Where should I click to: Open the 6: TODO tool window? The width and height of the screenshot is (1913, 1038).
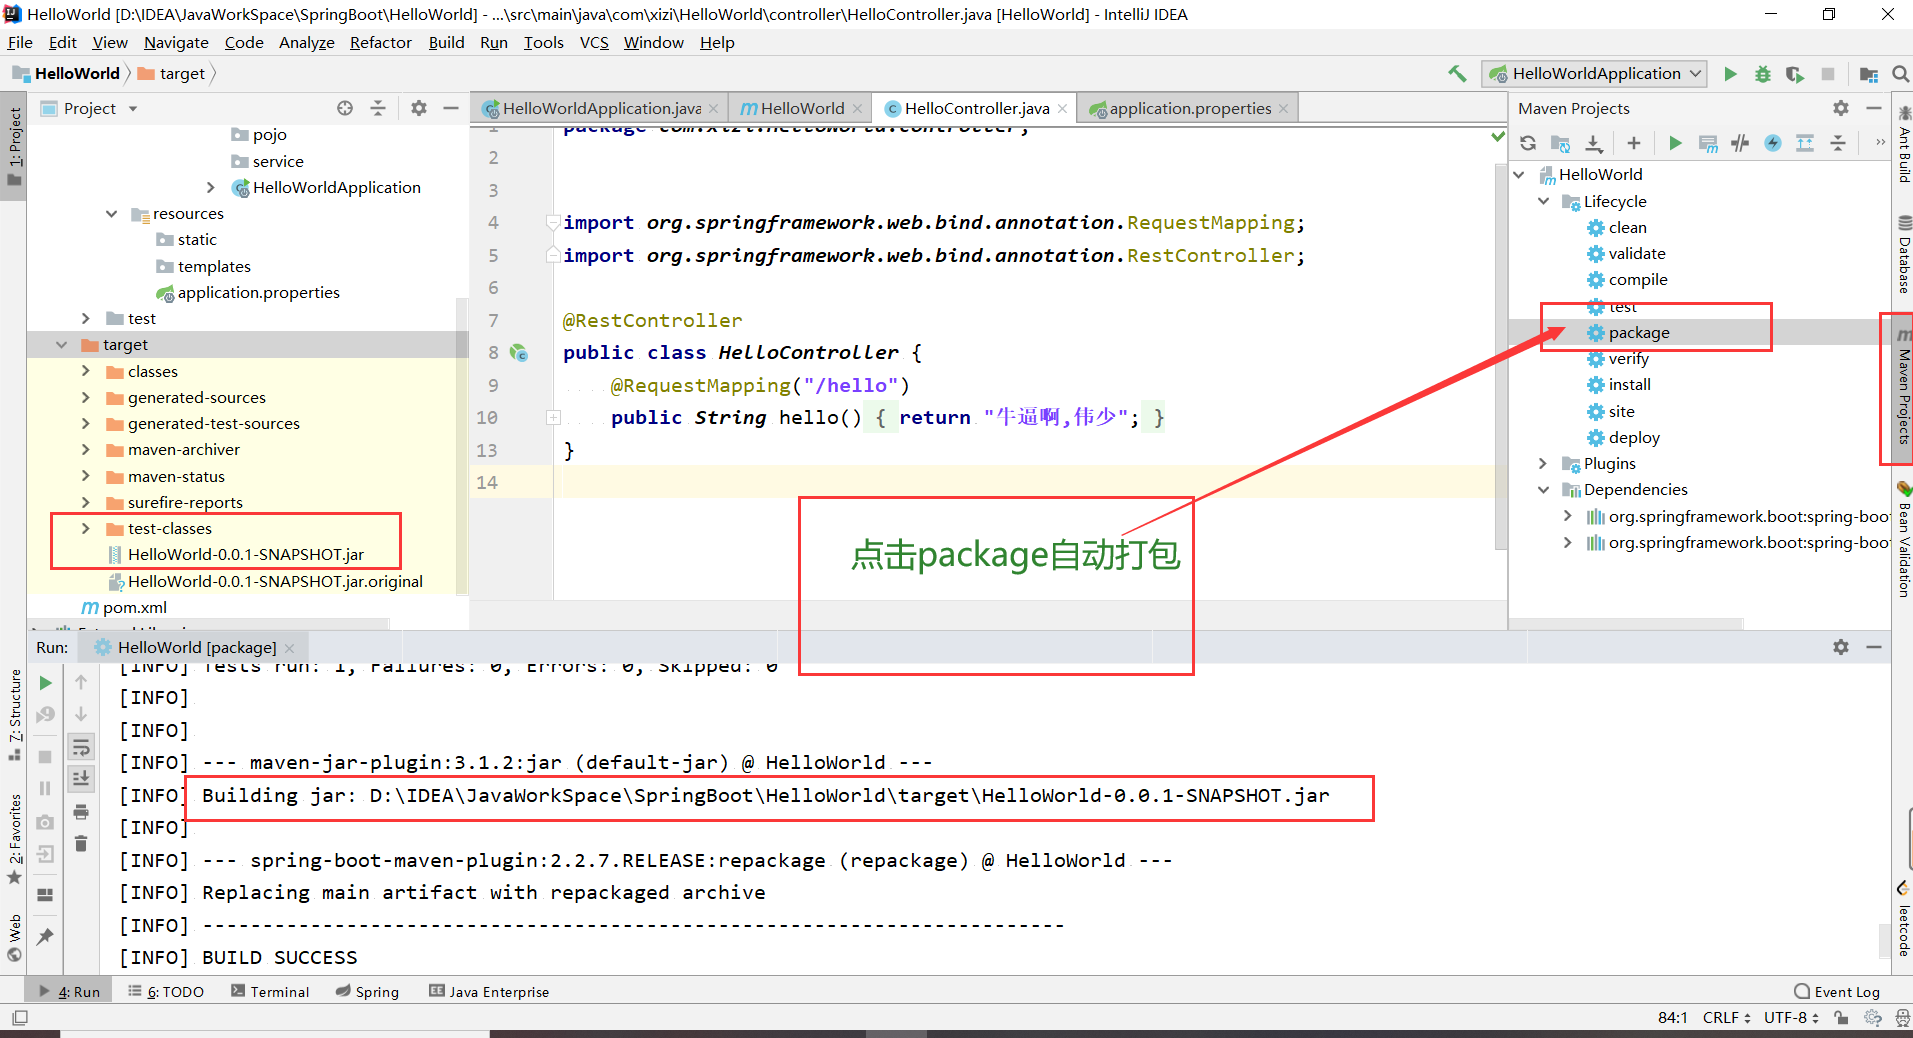[166, 991]
